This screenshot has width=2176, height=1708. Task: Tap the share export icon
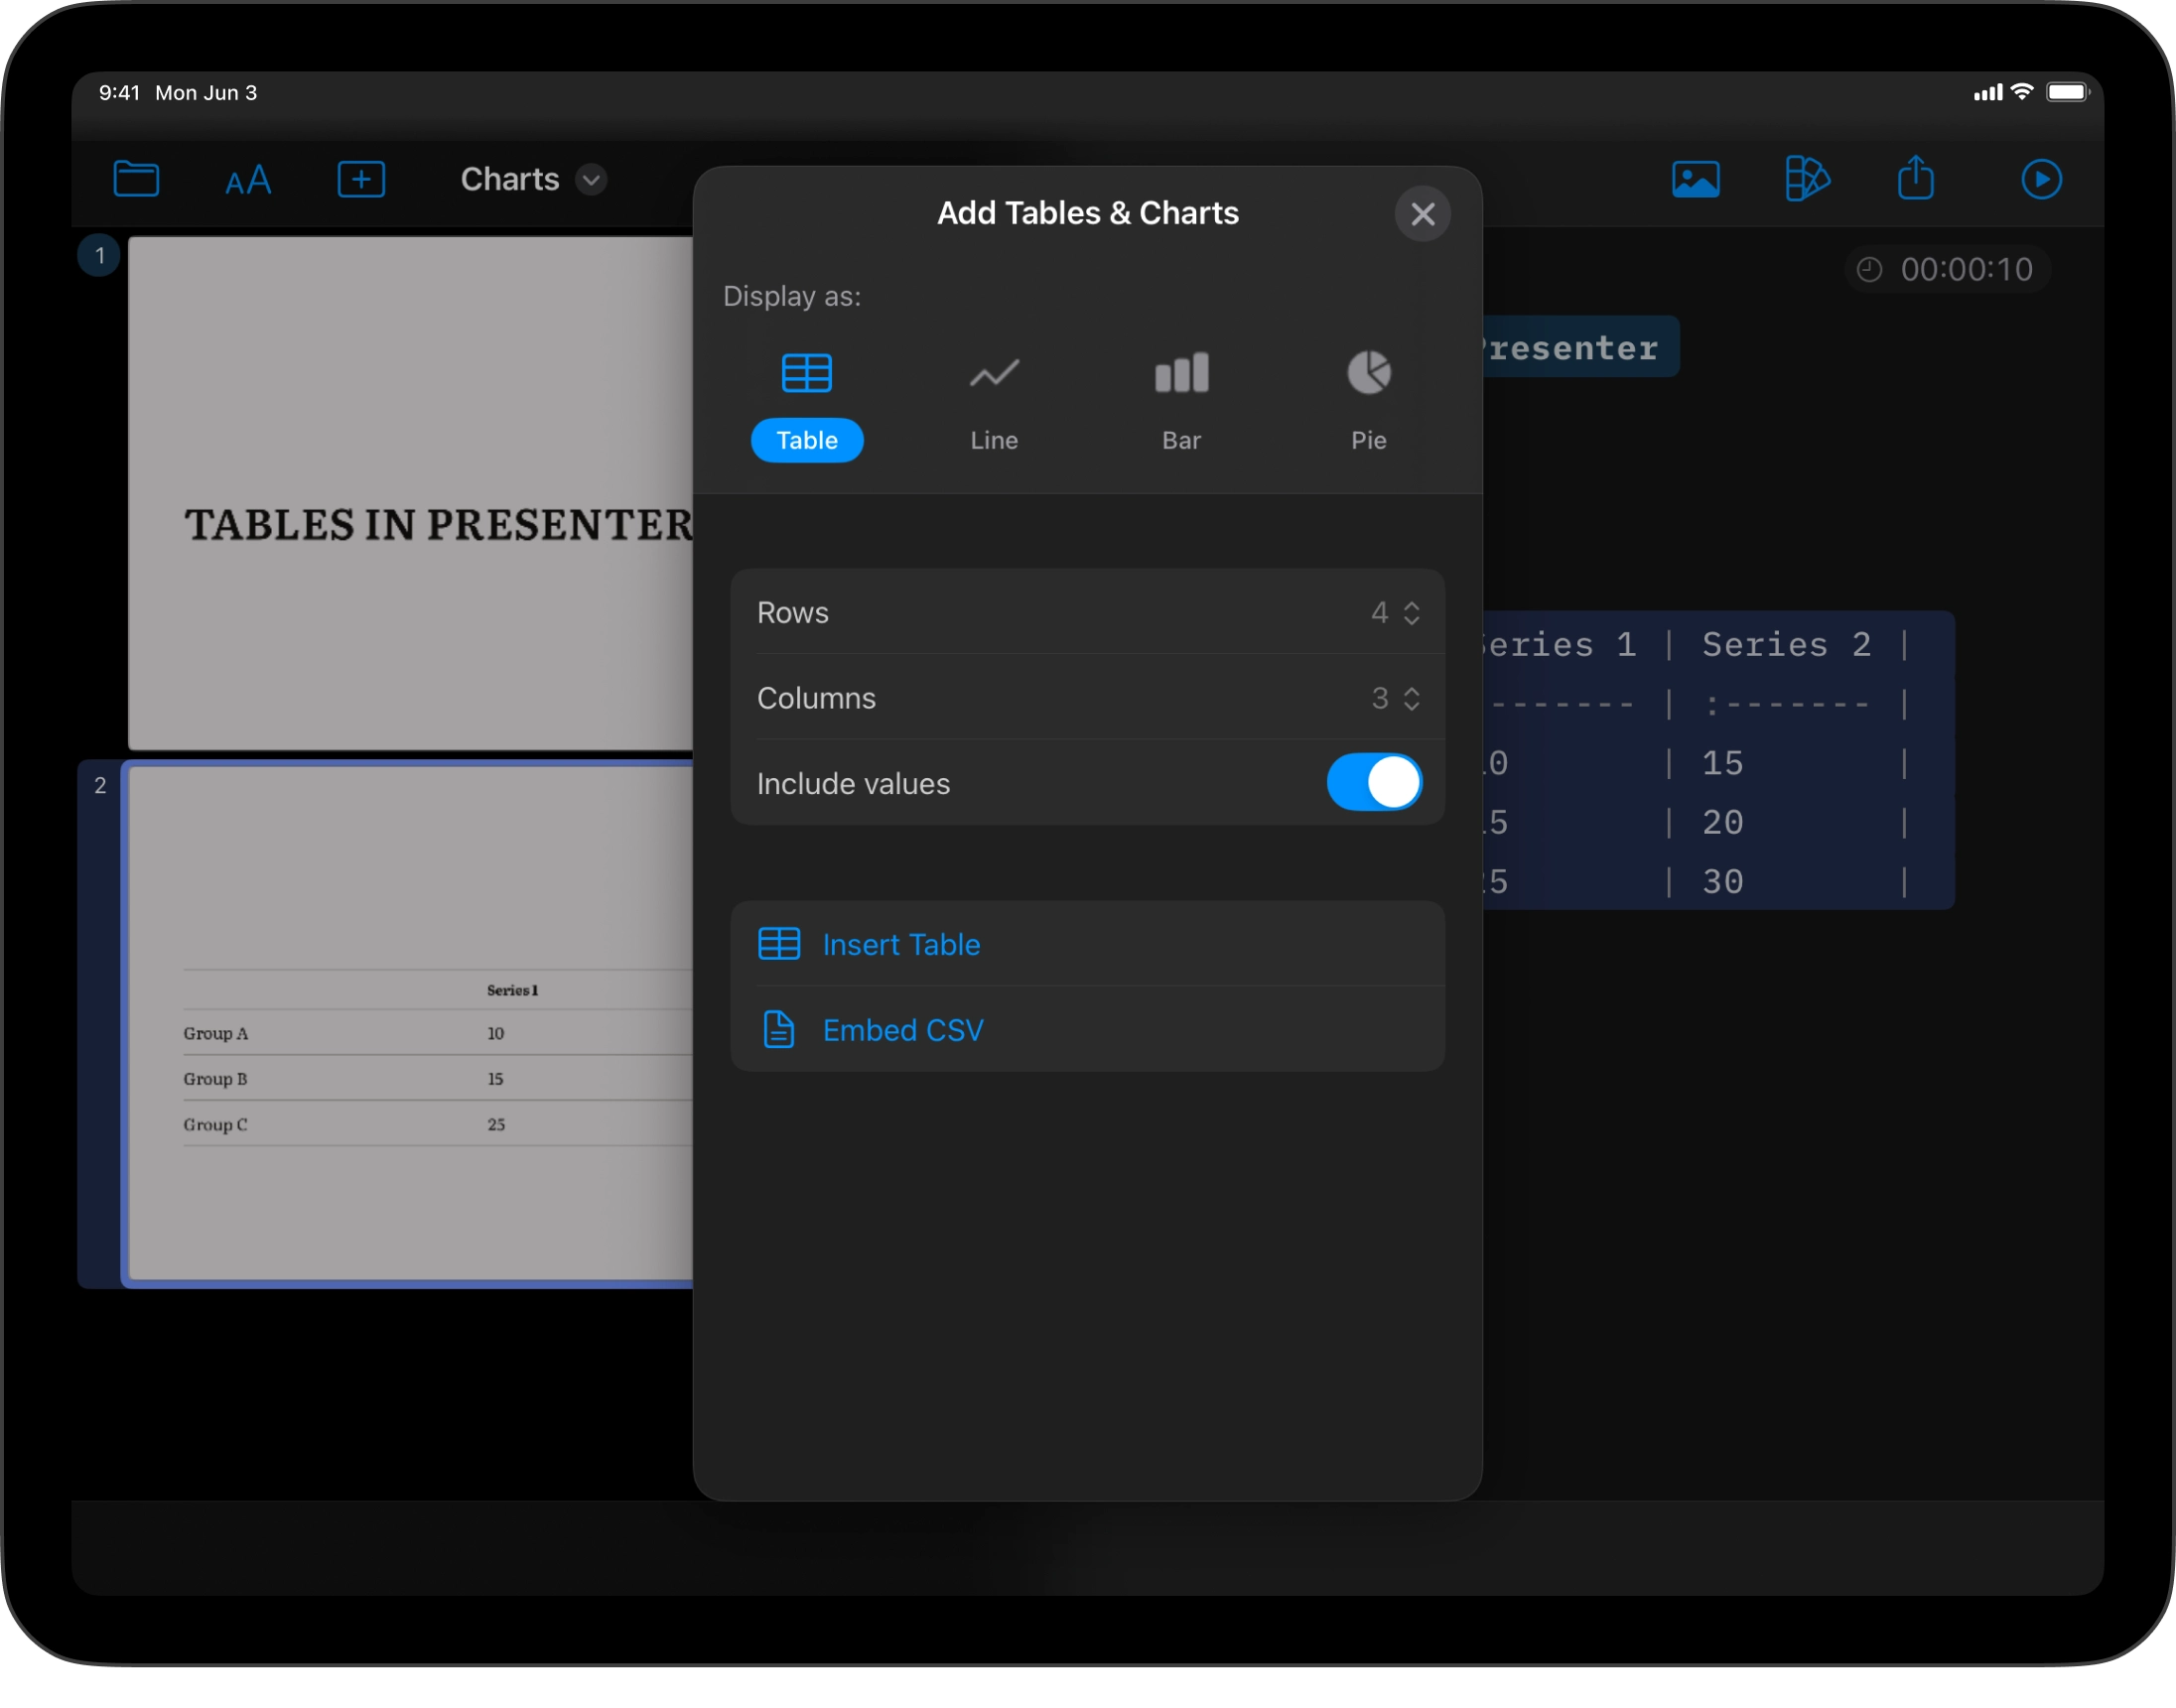click(x=1915, y=179)
